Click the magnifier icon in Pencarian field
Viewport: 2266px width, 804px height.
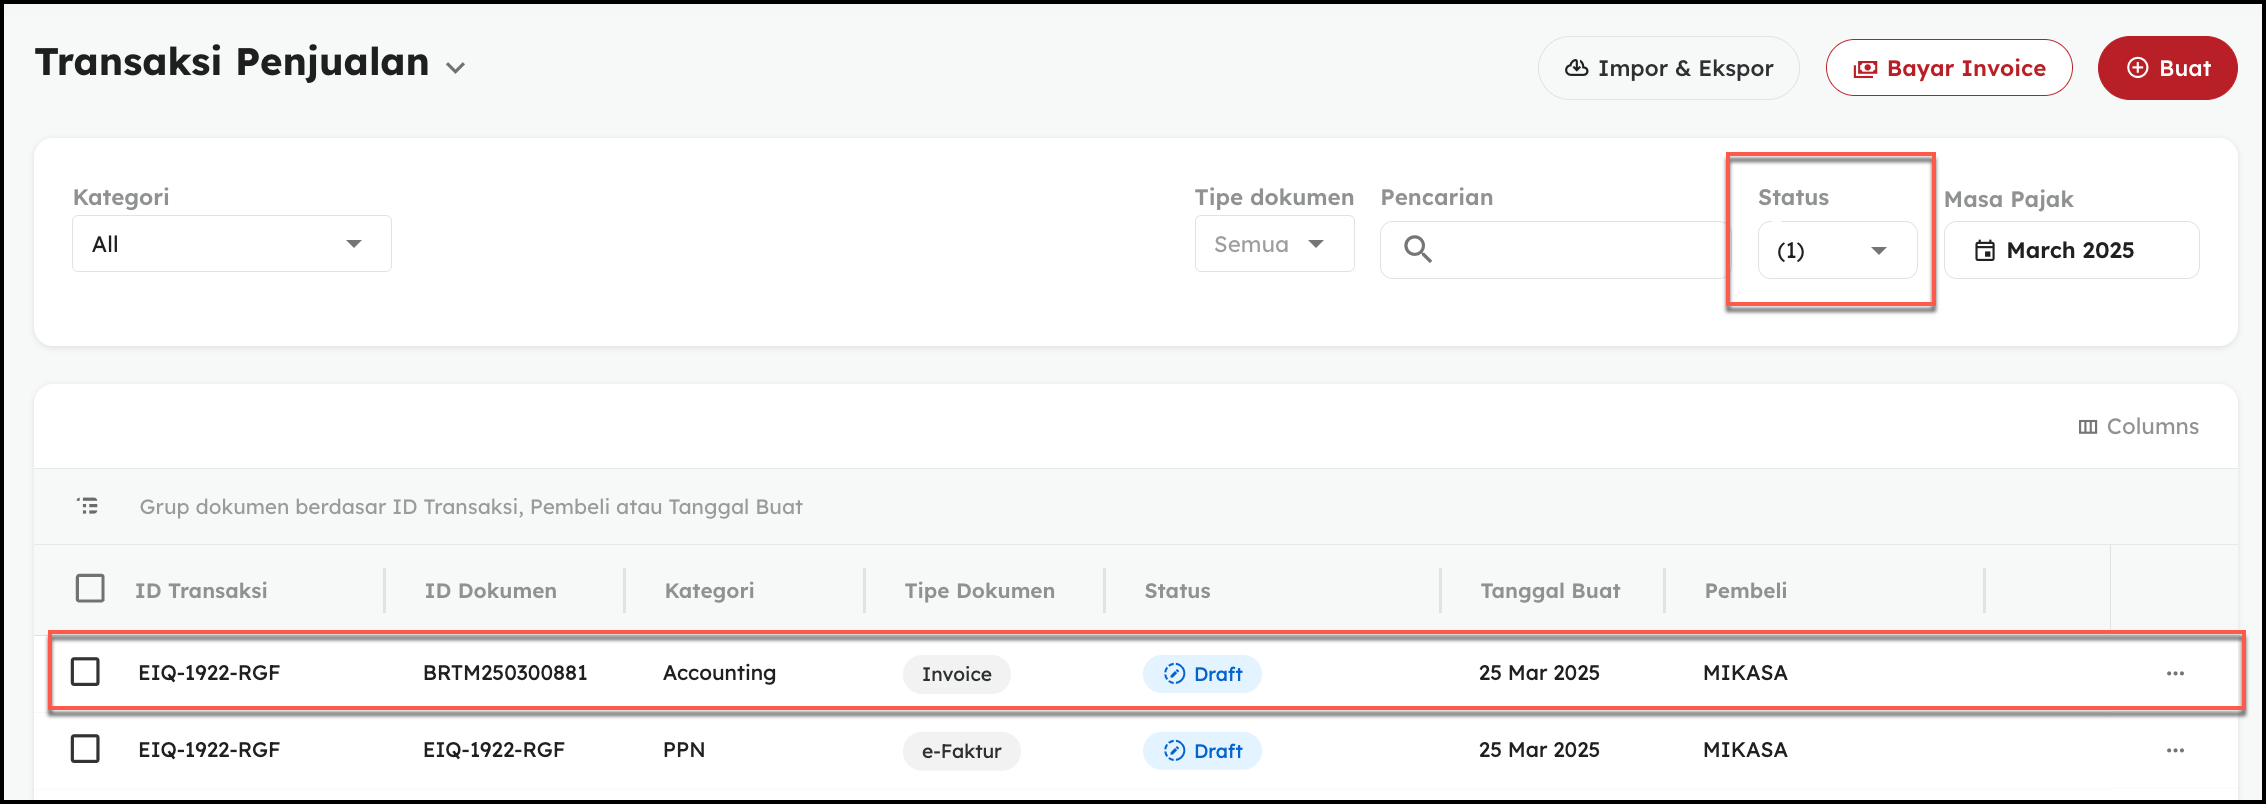click(x=1417, y=249)
